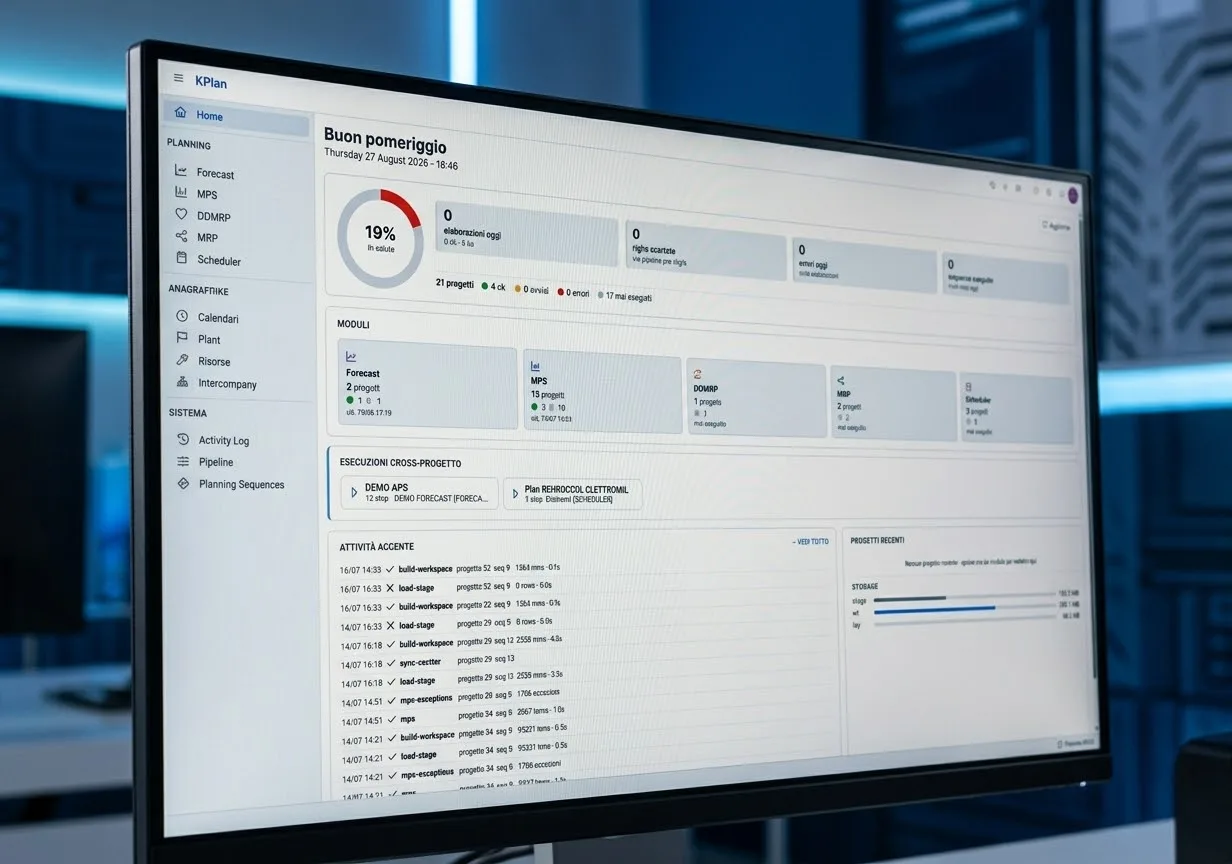Click the MPS module card bar icon
Image resolution: width=1232 pixels, height=864 pixels.
536,367
